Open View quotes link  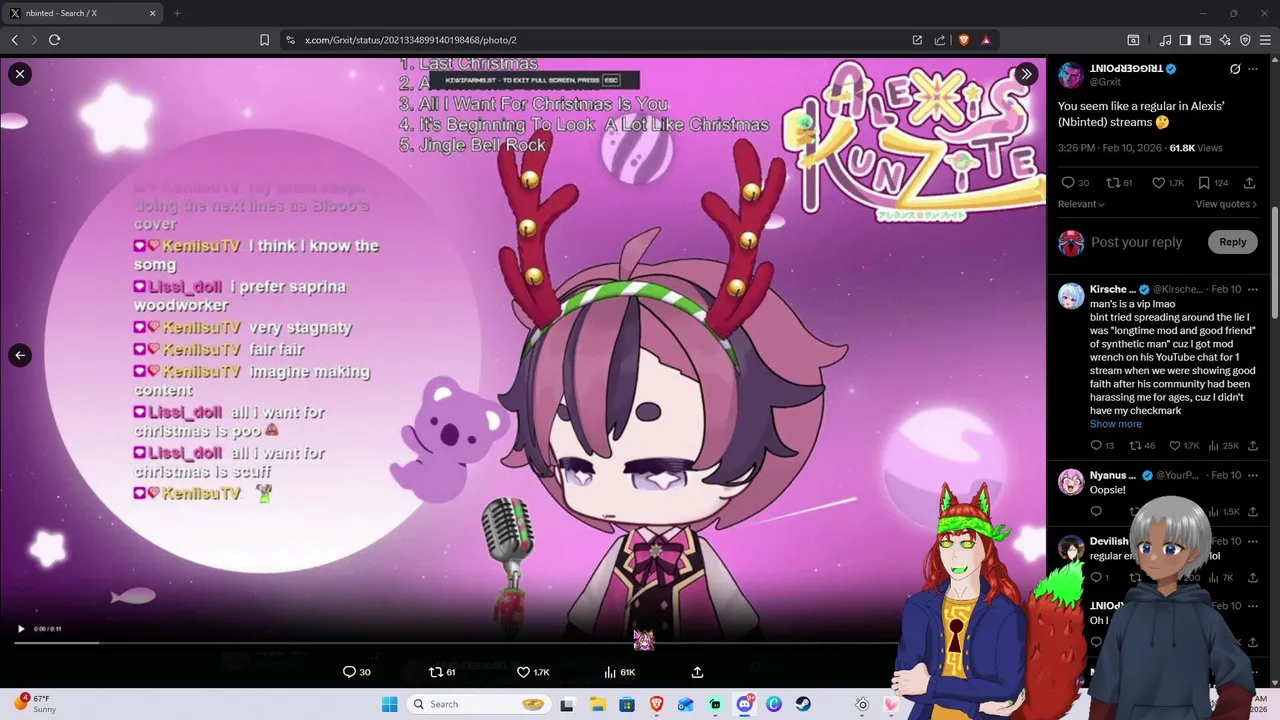1227,204
